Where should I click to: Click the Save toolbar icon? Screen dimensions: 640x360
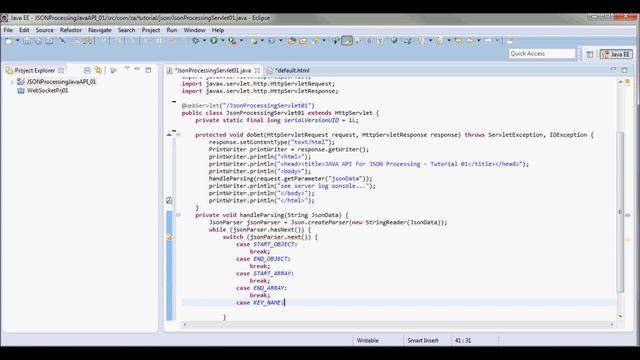[27, 41]
